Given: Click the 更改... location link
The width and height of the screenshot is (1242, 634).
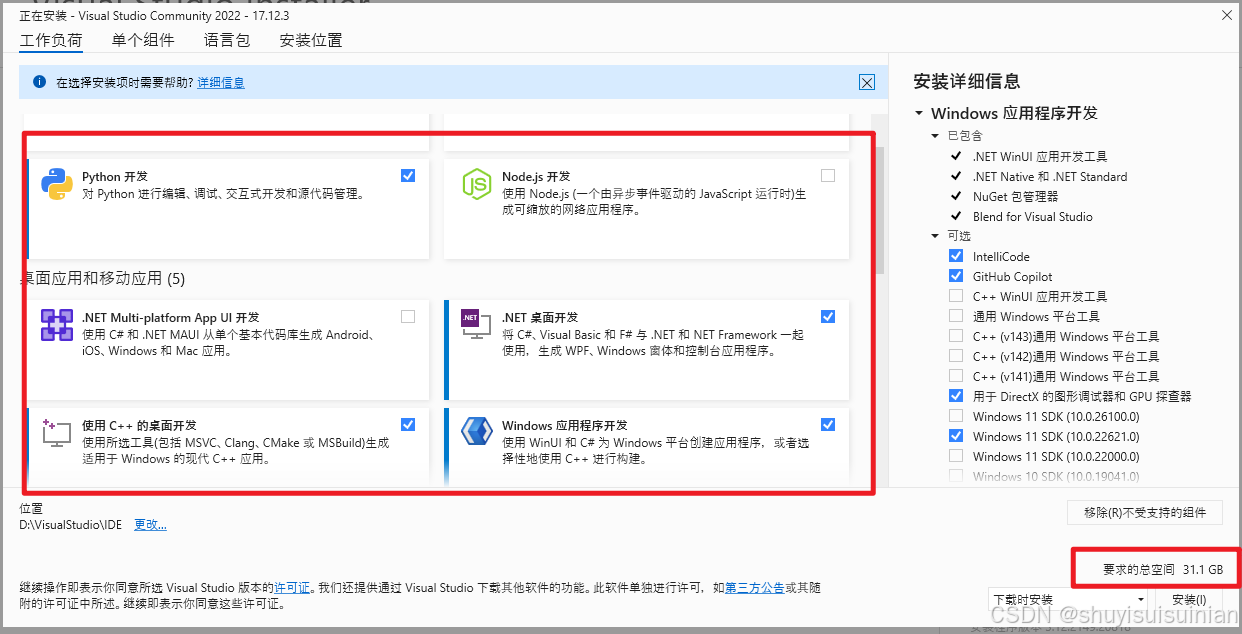Looking at the screenshot, I should click(151, 524).
